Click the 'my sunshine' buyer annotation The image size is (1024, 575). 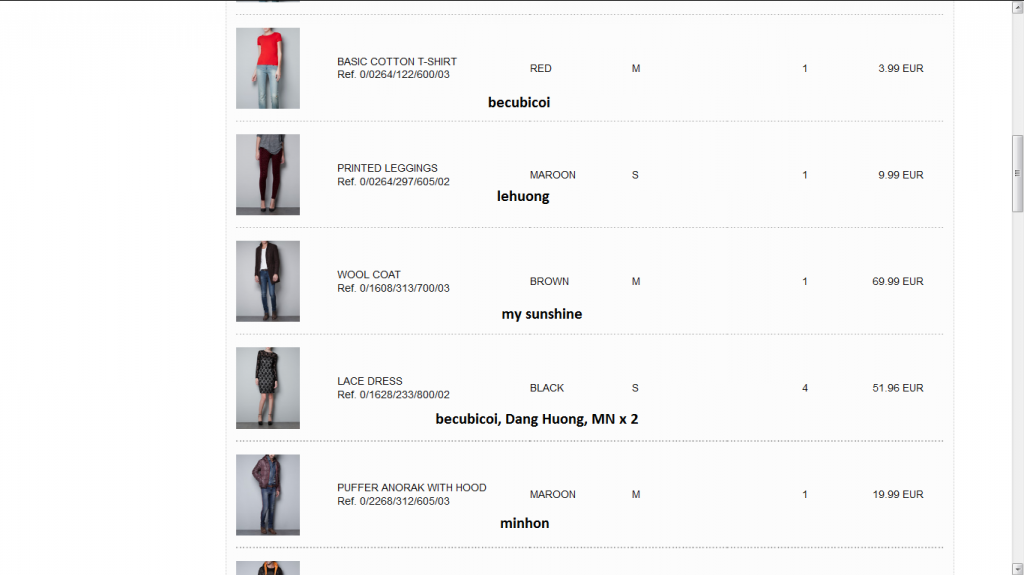541,314
